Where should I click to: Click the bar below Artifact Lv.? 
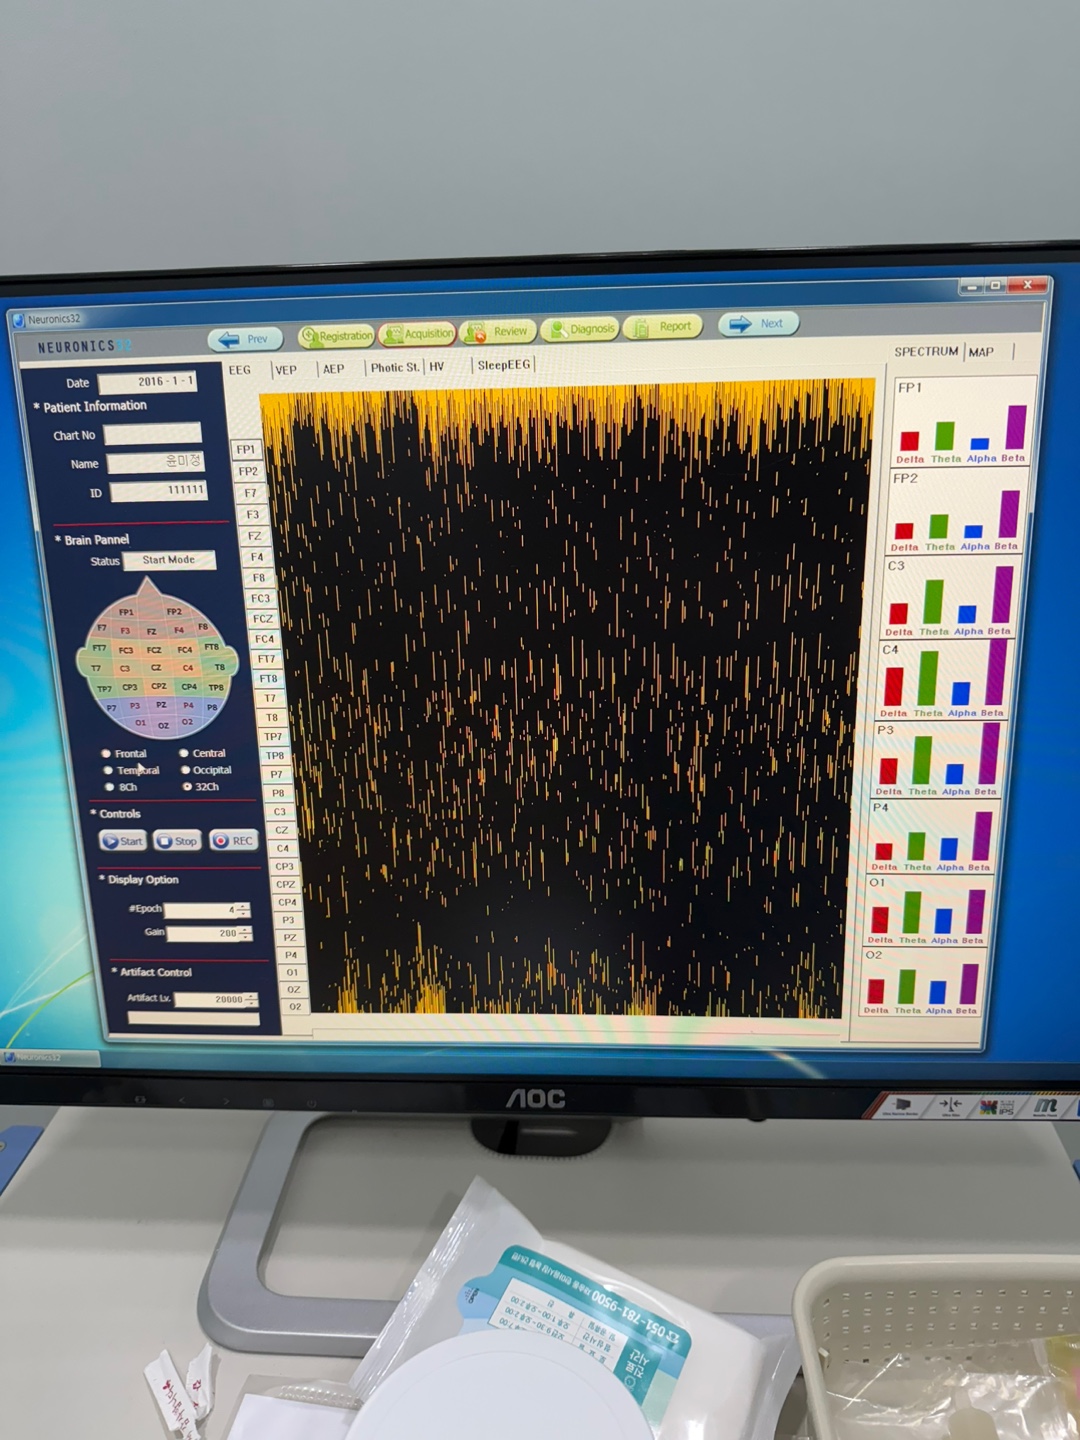[194, 1019]
